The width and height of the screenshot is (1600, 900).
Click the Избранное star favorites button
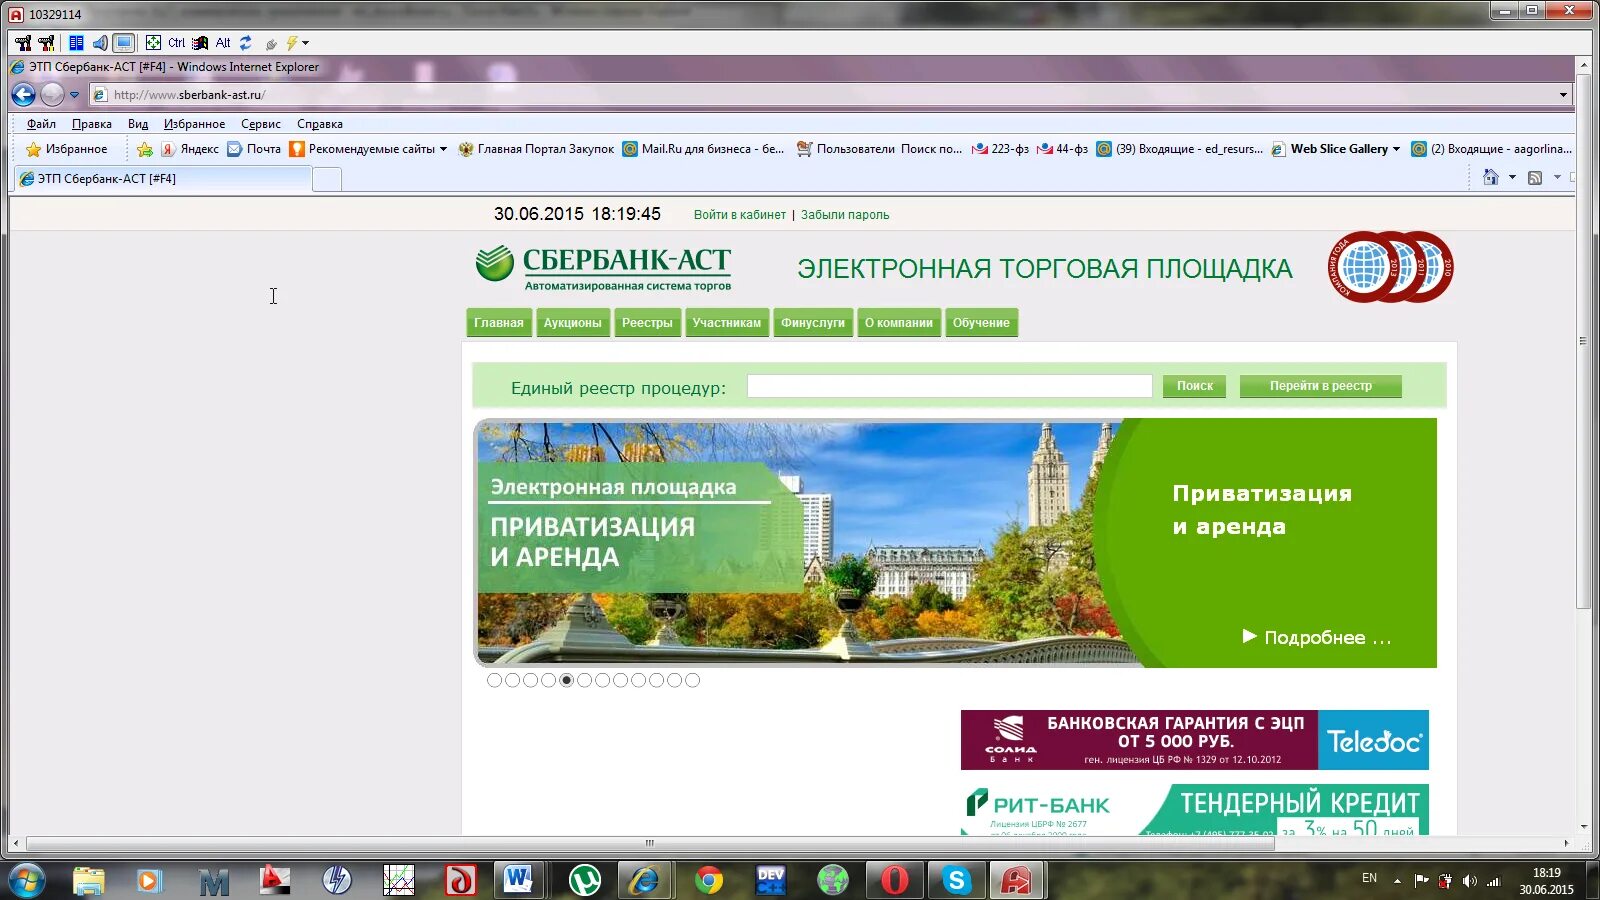pyautogui.click(x=67, y=149)
